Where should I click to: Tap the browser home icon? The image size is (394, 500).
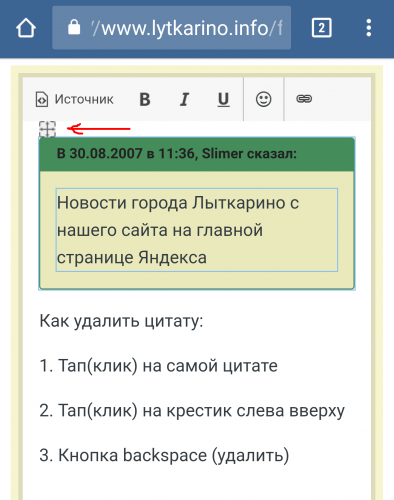click(x=26, y=28)
